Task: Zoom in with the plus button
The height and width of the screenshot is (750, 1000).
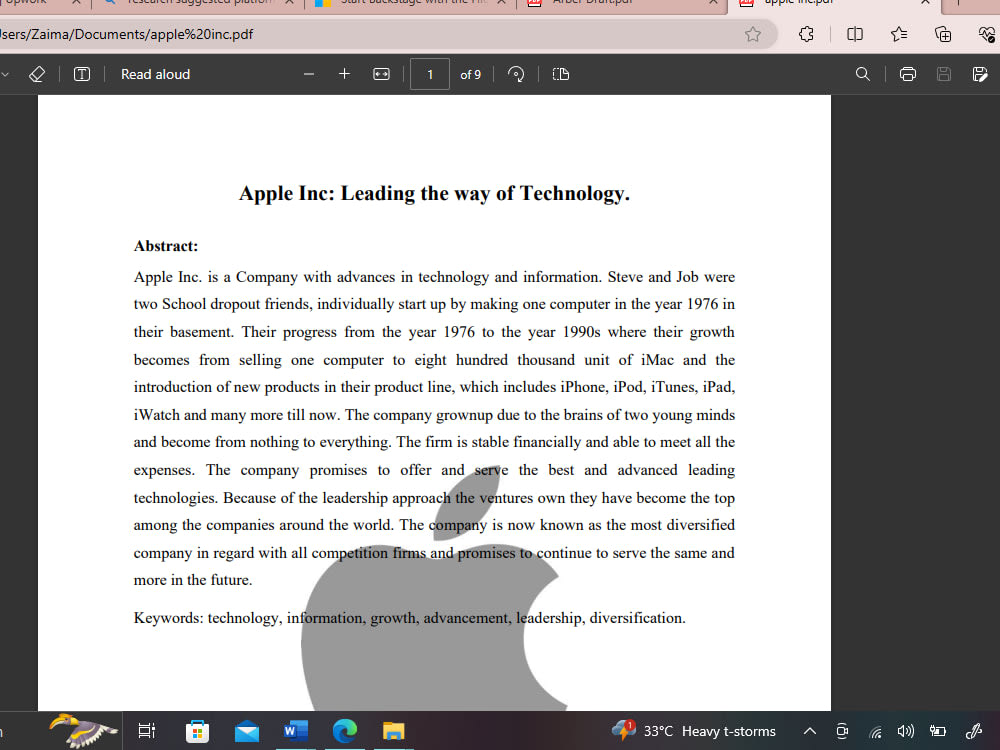Action: [x=344, y=75]
